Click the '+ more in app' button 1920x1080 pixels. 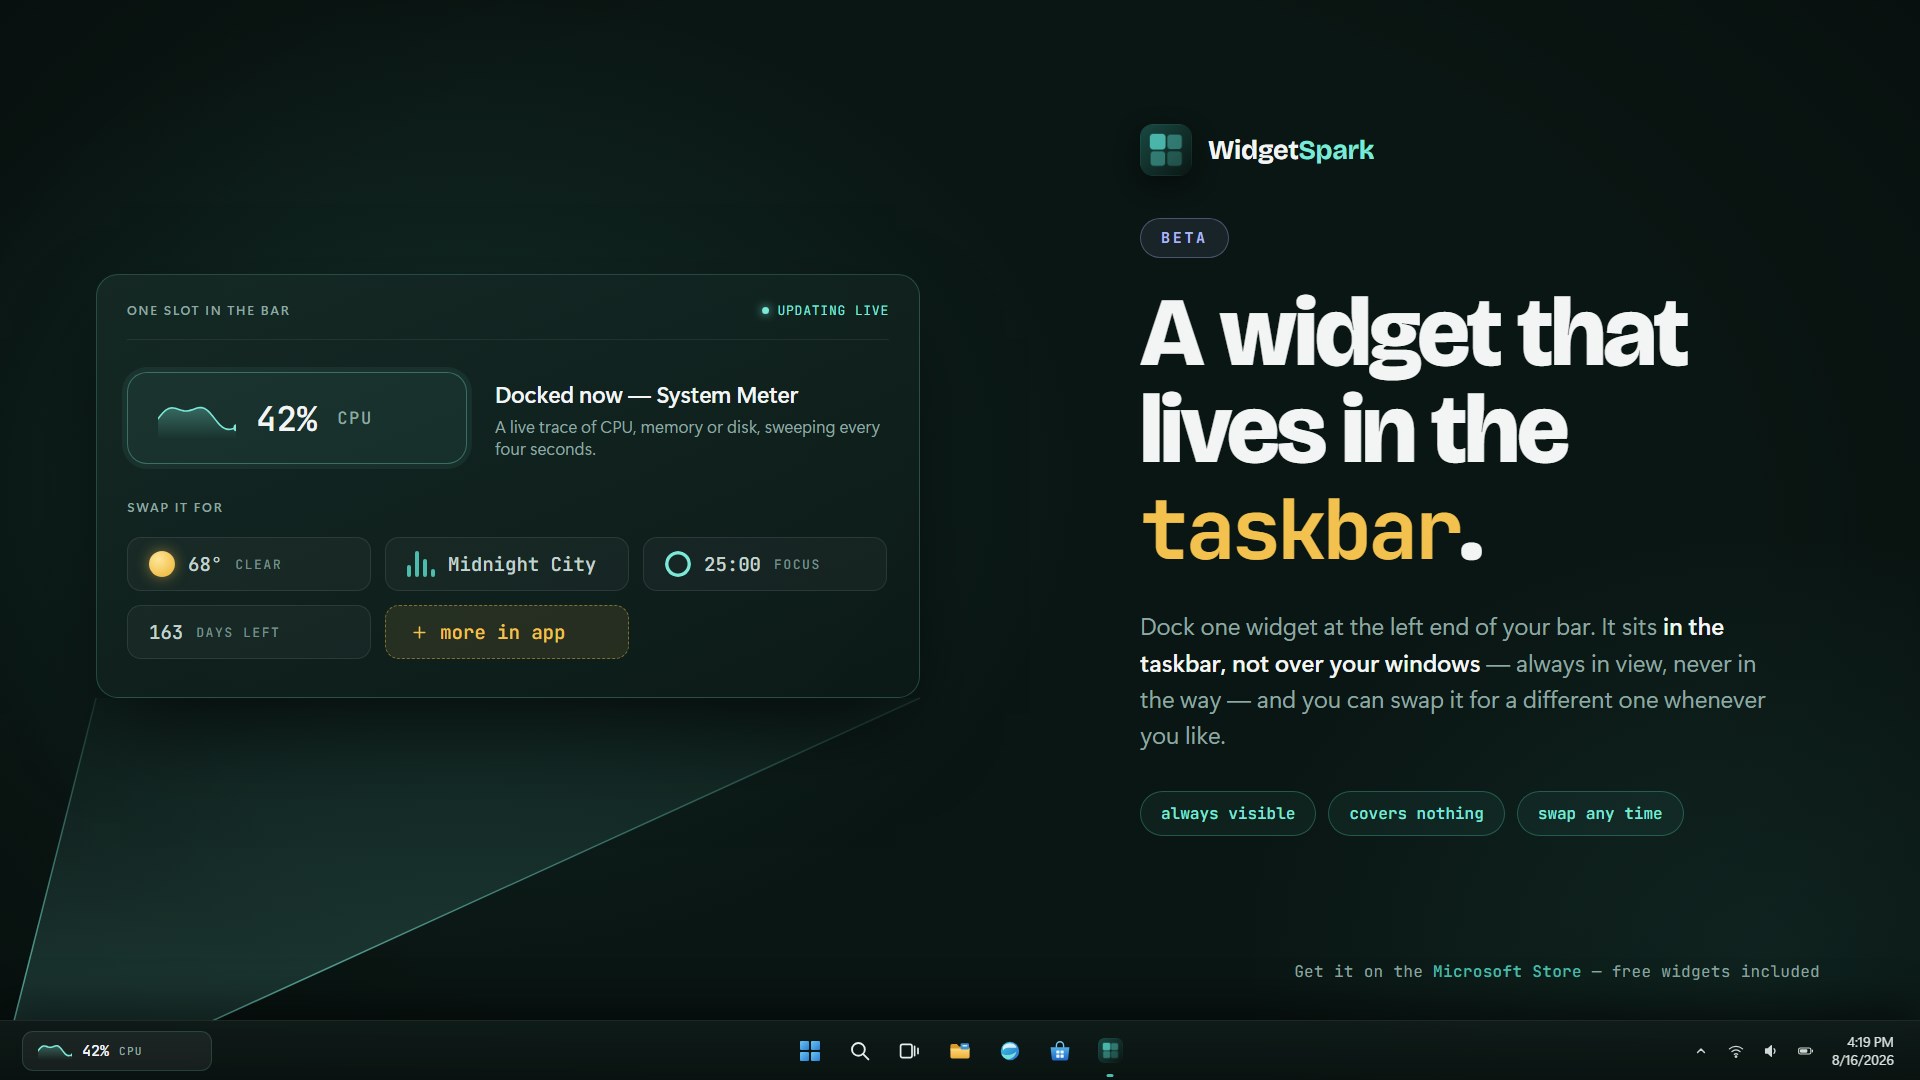pos(507,632)
